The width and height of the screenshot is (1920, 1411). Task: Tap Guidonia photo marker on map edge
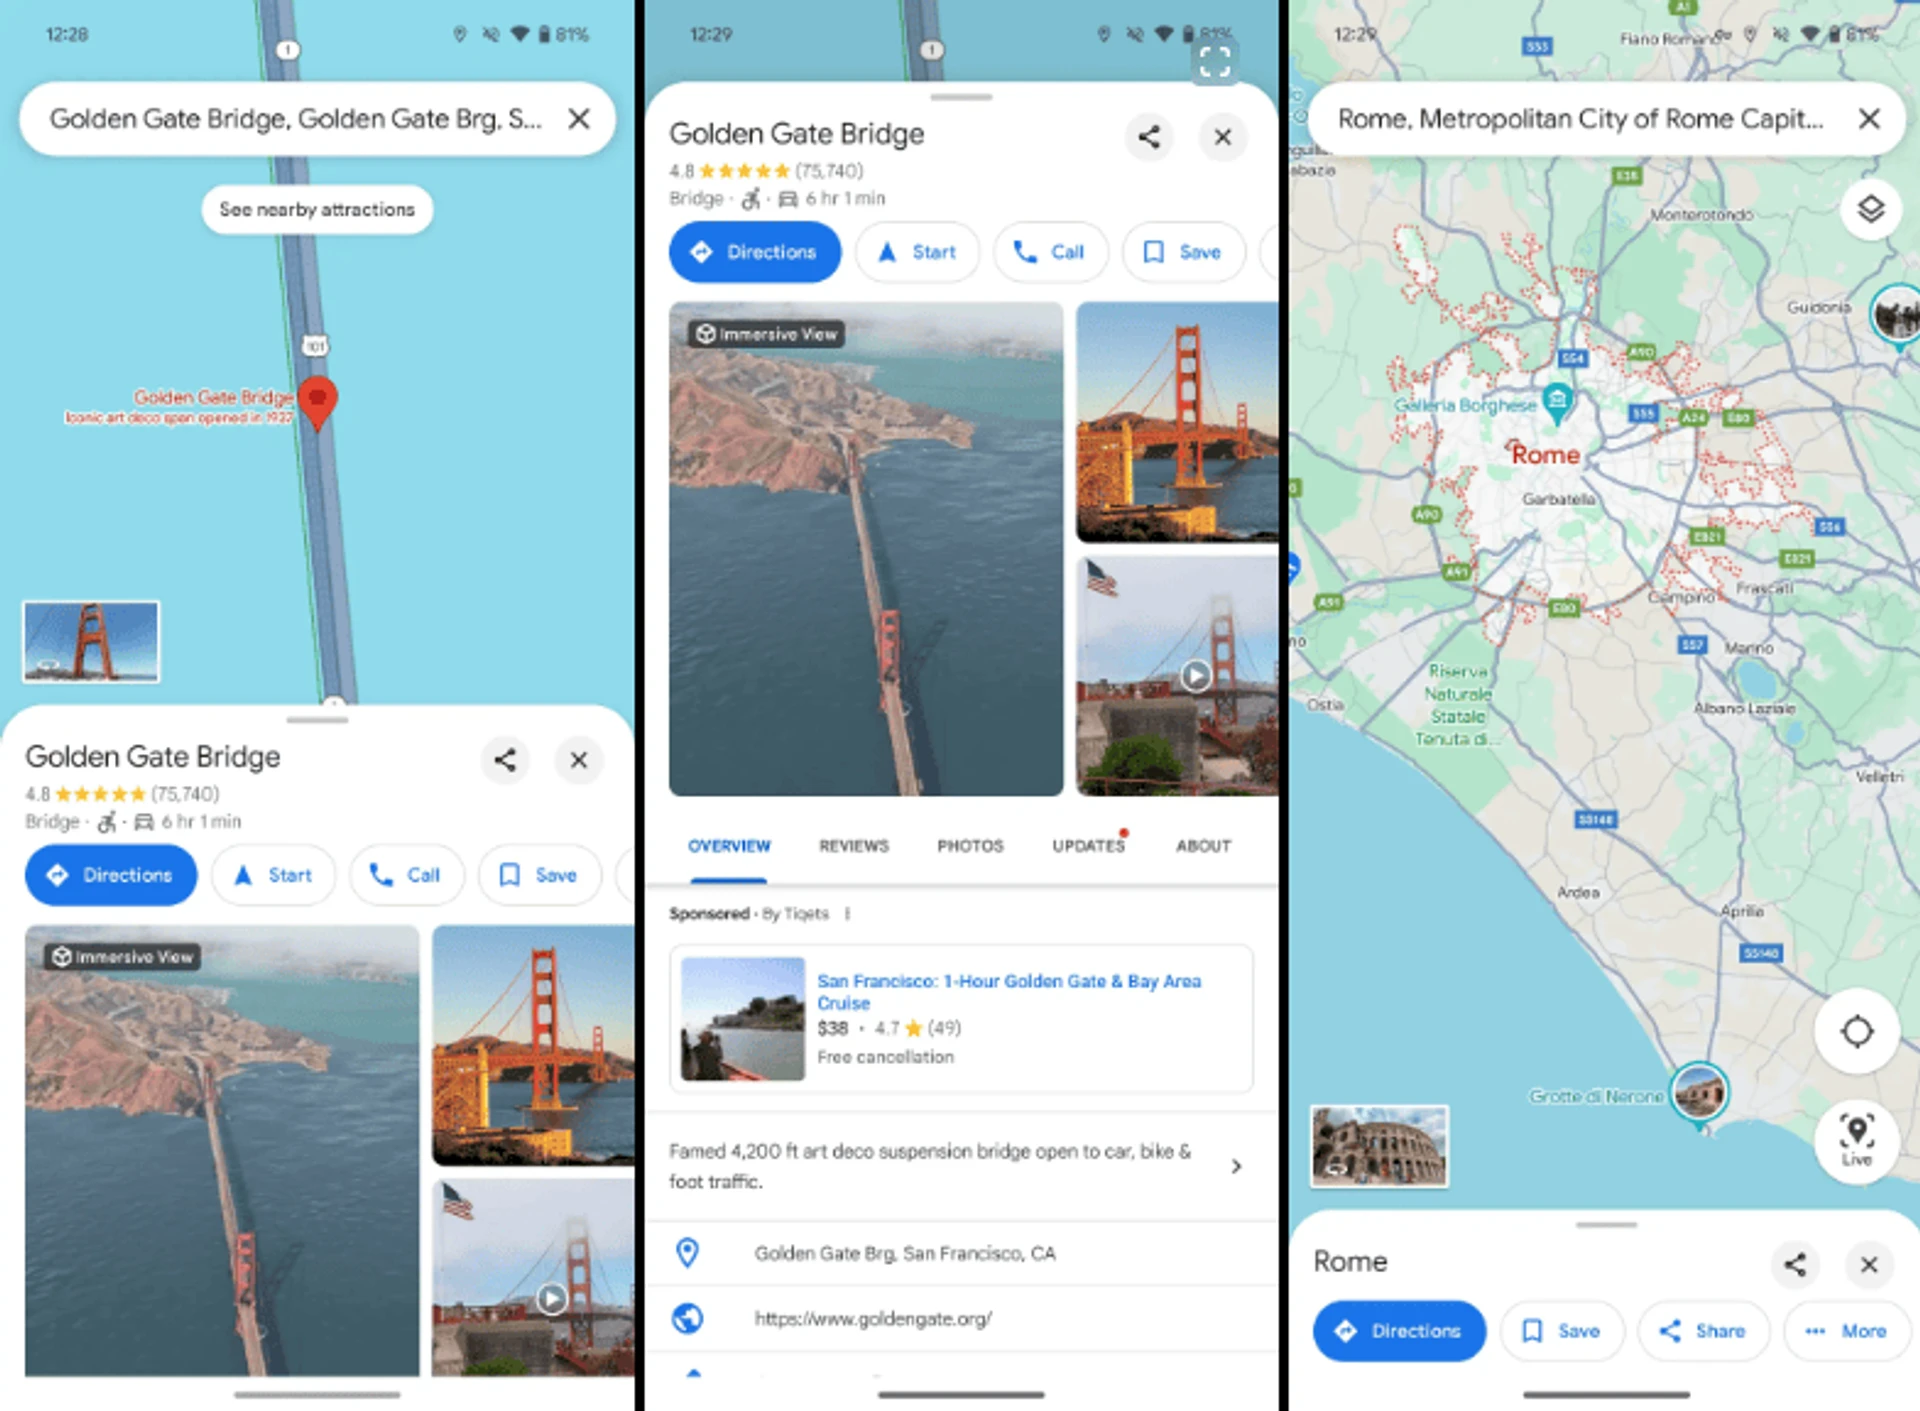coord(1897,315)
